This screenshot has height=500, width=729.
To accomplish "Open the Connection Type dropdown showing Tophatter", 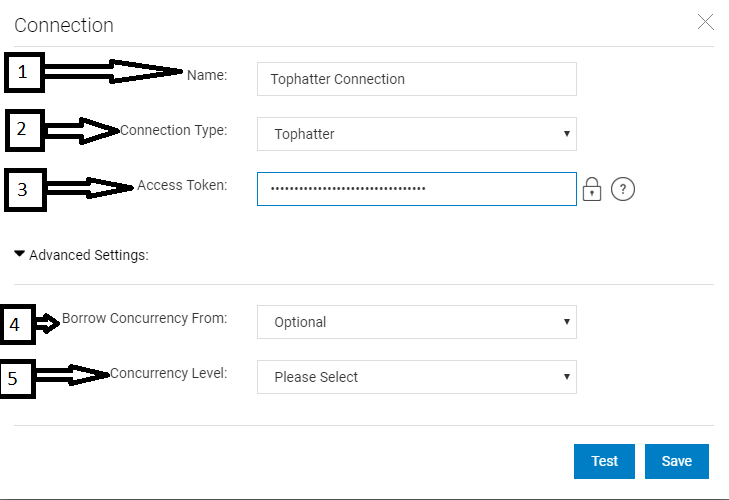I will point(417,134).
